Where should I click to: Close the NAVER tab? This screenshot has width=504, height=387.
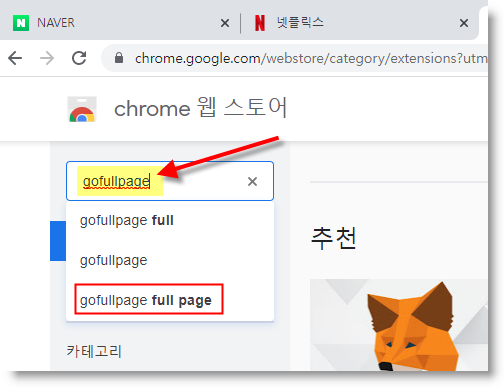pyautogui.click(x=225, y=23)
